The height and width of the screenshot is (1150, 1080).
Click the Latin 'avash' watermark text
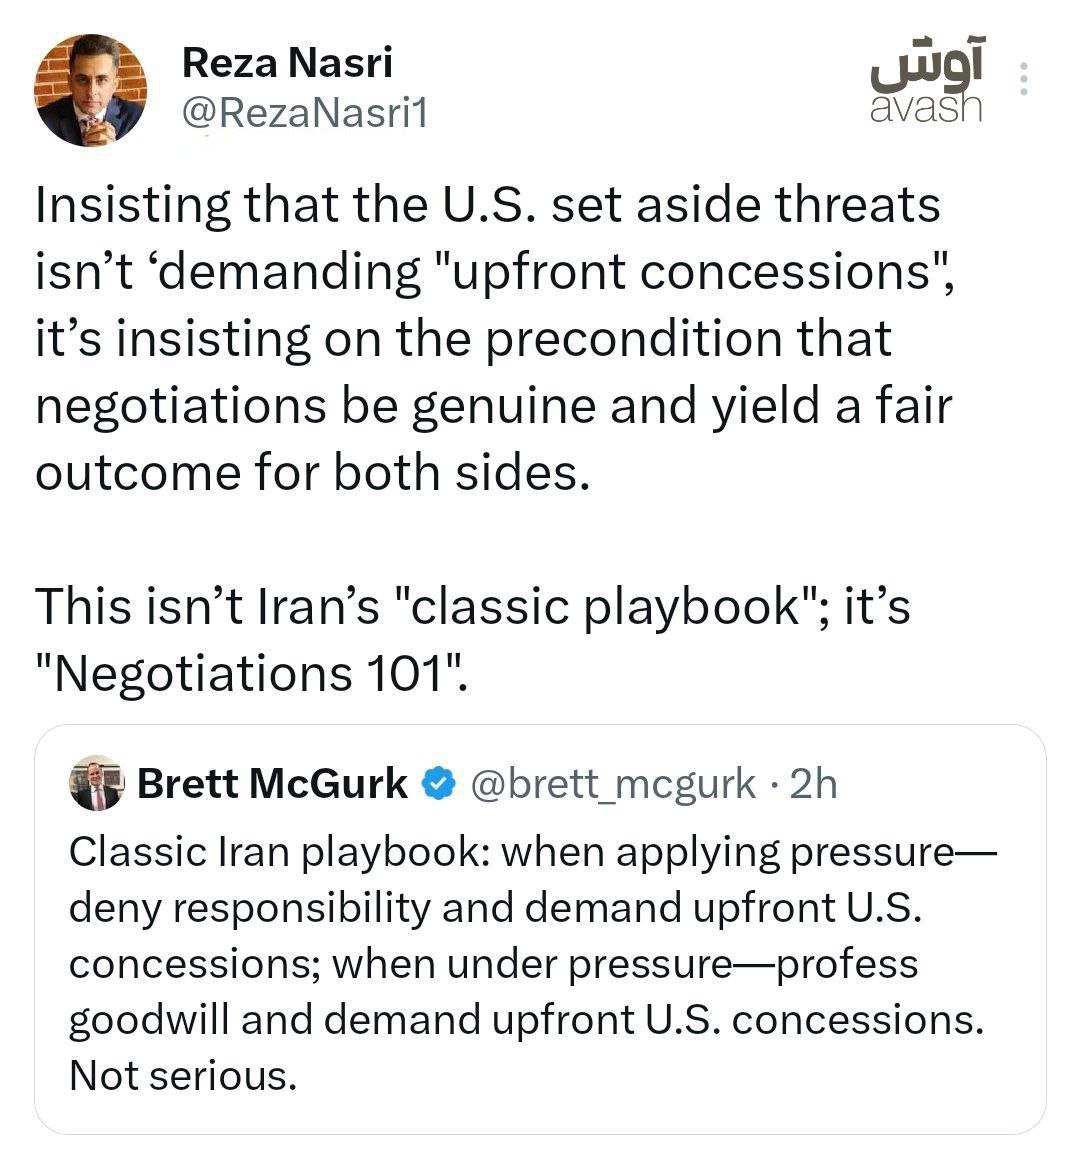[x=926, y=107]
